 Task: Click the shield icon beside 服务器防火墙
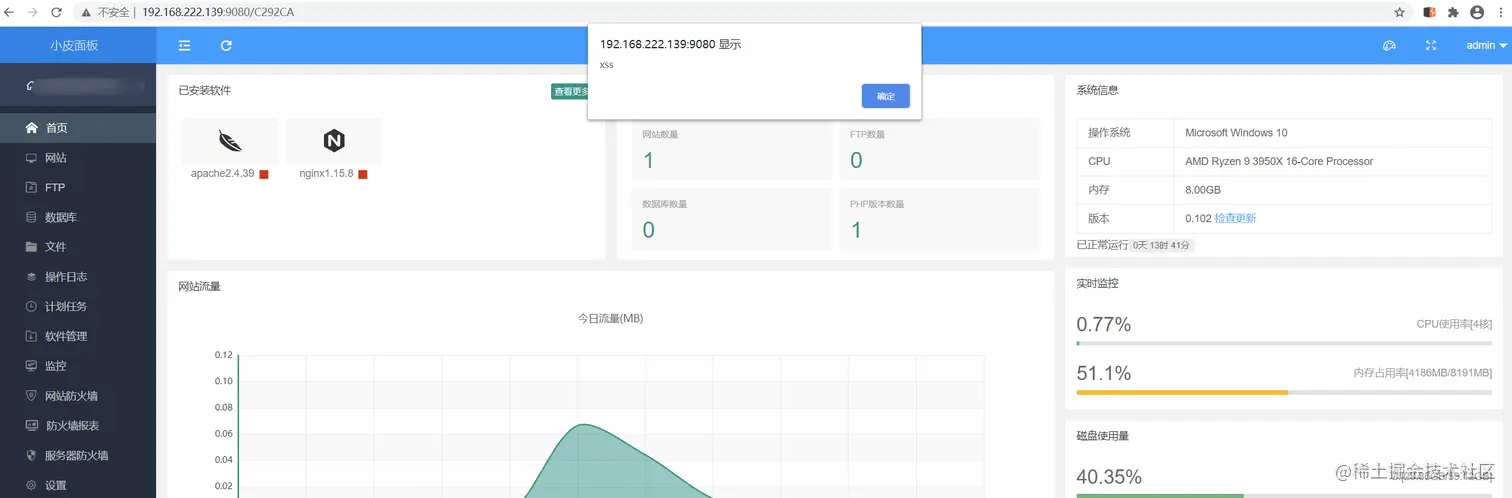[31, 455]
